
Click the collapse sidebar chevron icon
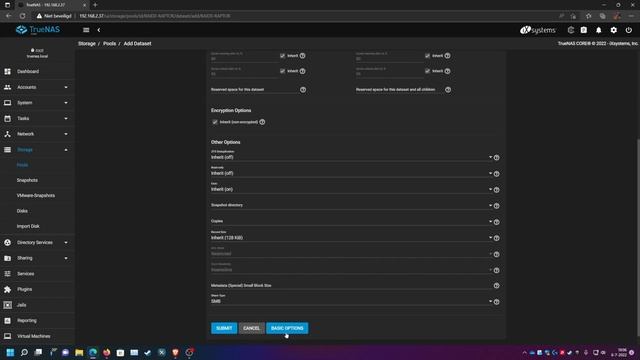[99, 30]
